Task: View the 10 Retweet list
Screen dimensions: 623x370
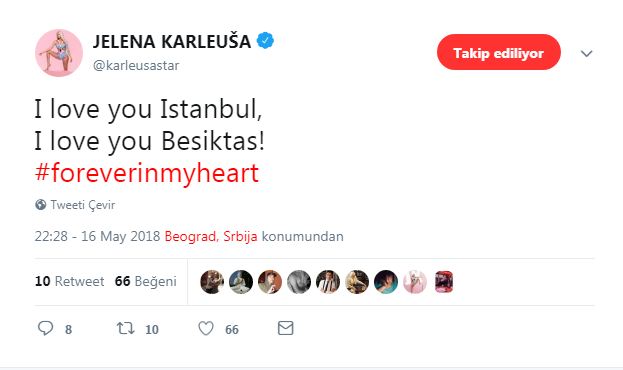Action: point(70,281)
